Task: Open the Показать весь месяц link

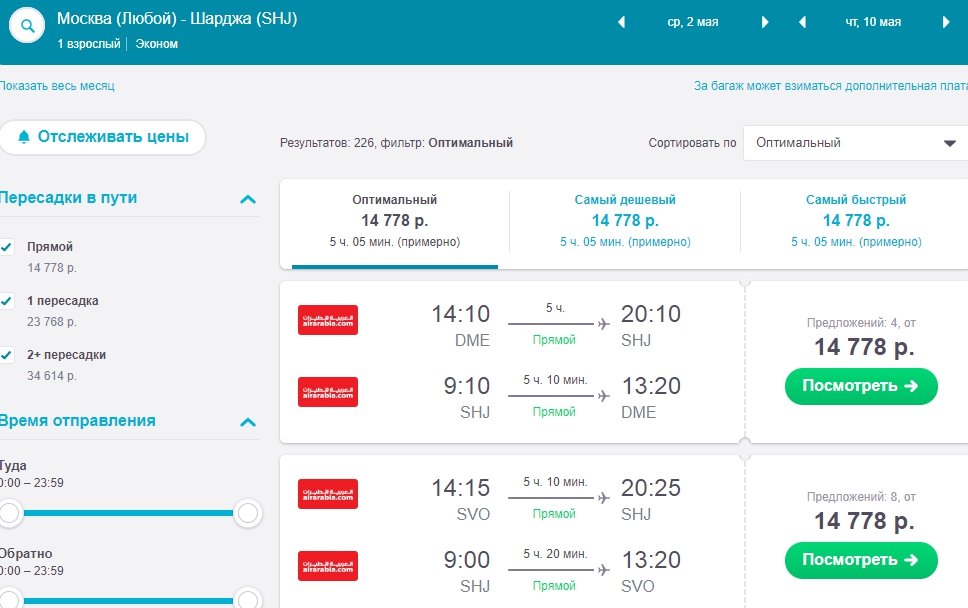Action: tap(57, 86)
